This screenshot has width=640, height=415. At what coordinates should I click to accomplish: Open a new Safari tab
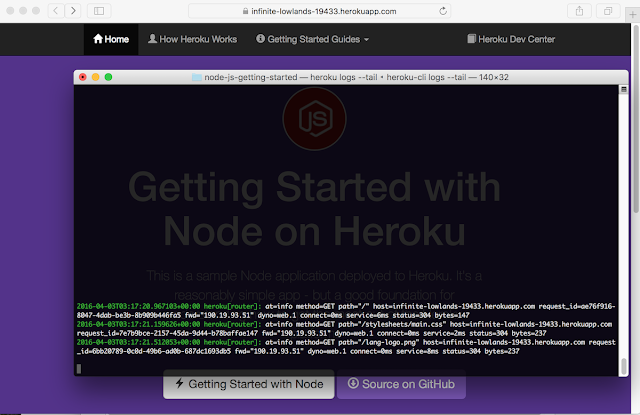[633, 15]
